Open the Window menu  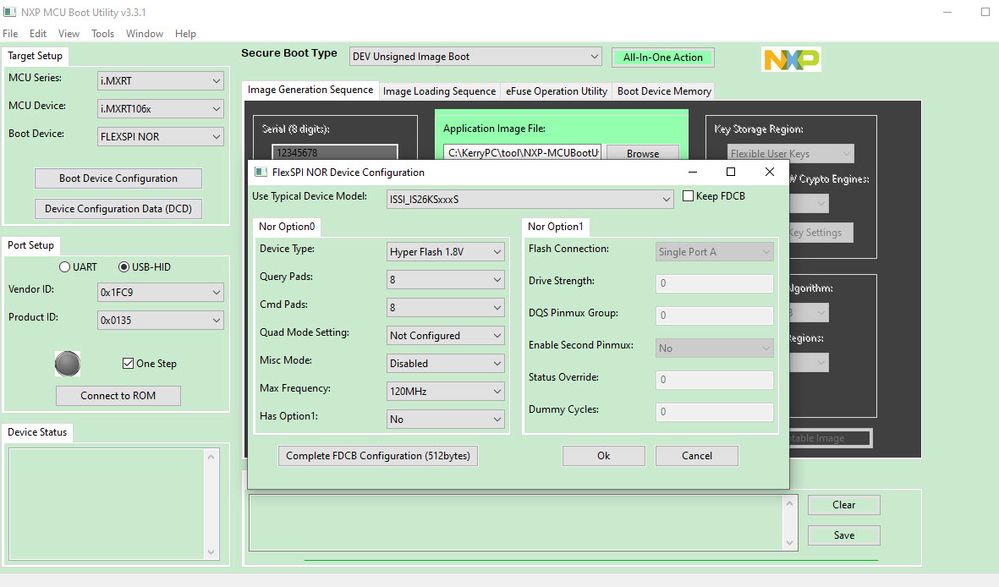[145, 34]
